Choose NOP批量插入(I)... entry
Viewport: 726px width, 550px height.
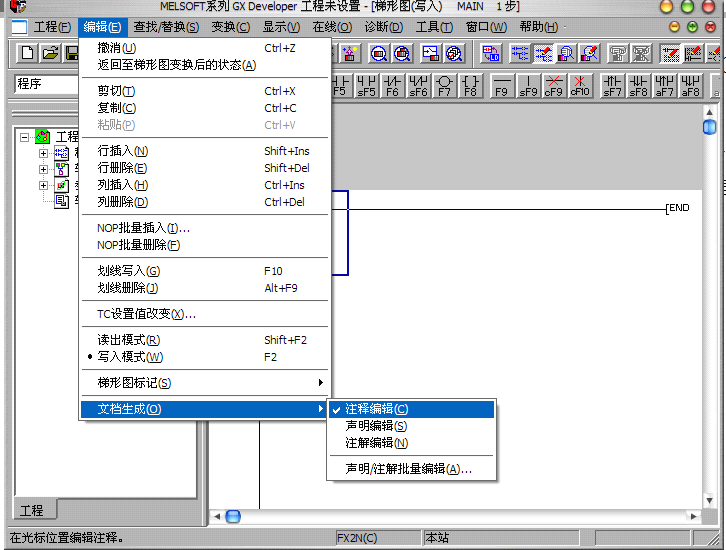[204, 228]
